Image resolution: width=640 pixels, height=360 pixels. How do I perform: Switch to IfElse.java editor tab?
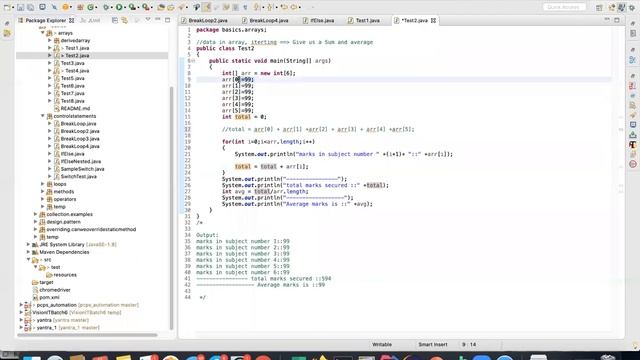coord(318,20)
